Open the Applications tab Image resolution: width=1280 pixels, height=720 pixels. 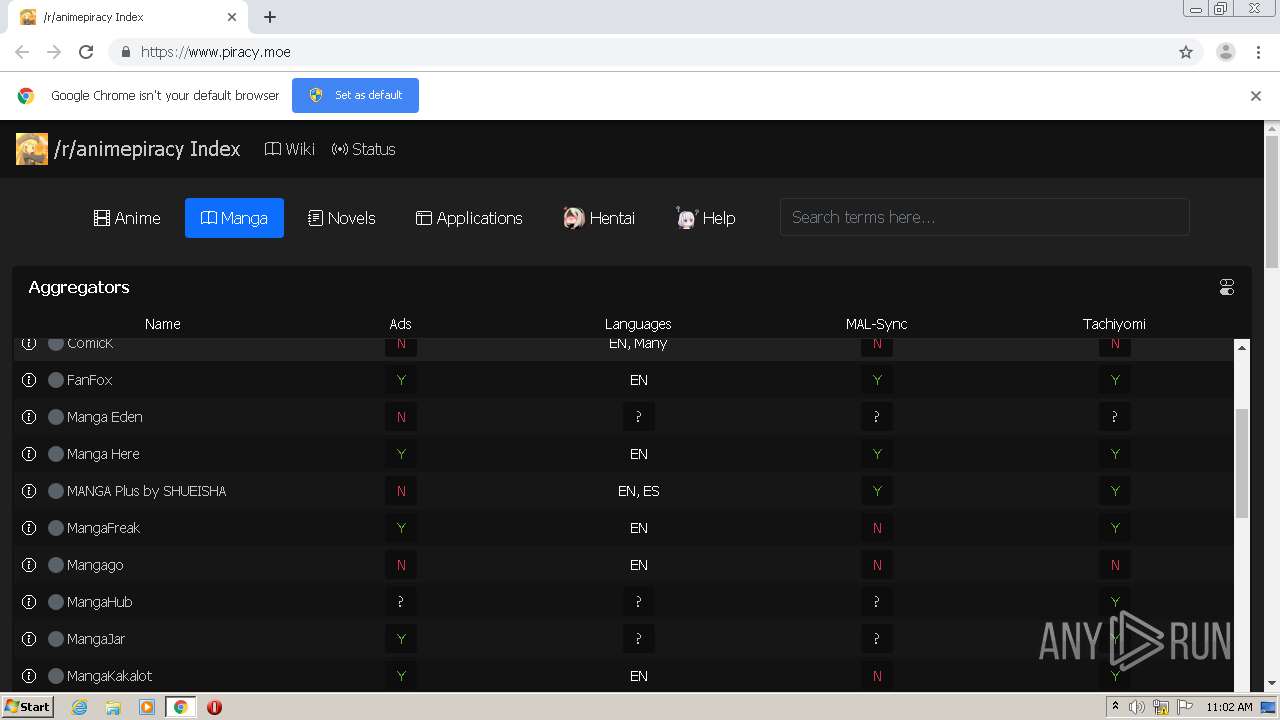[469, 218]
